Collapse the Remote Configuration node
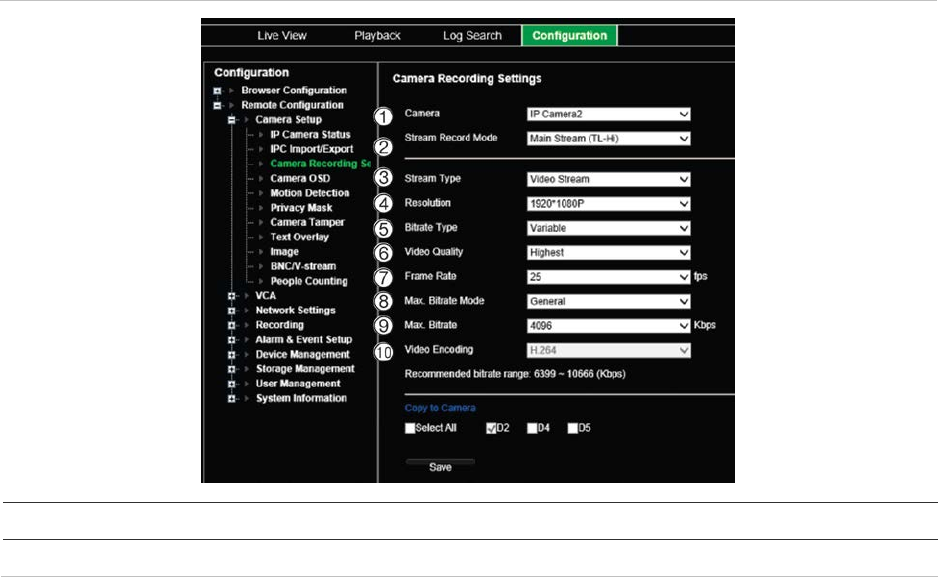Viewport: 938px width, 577px height. [x=217, y=105]
